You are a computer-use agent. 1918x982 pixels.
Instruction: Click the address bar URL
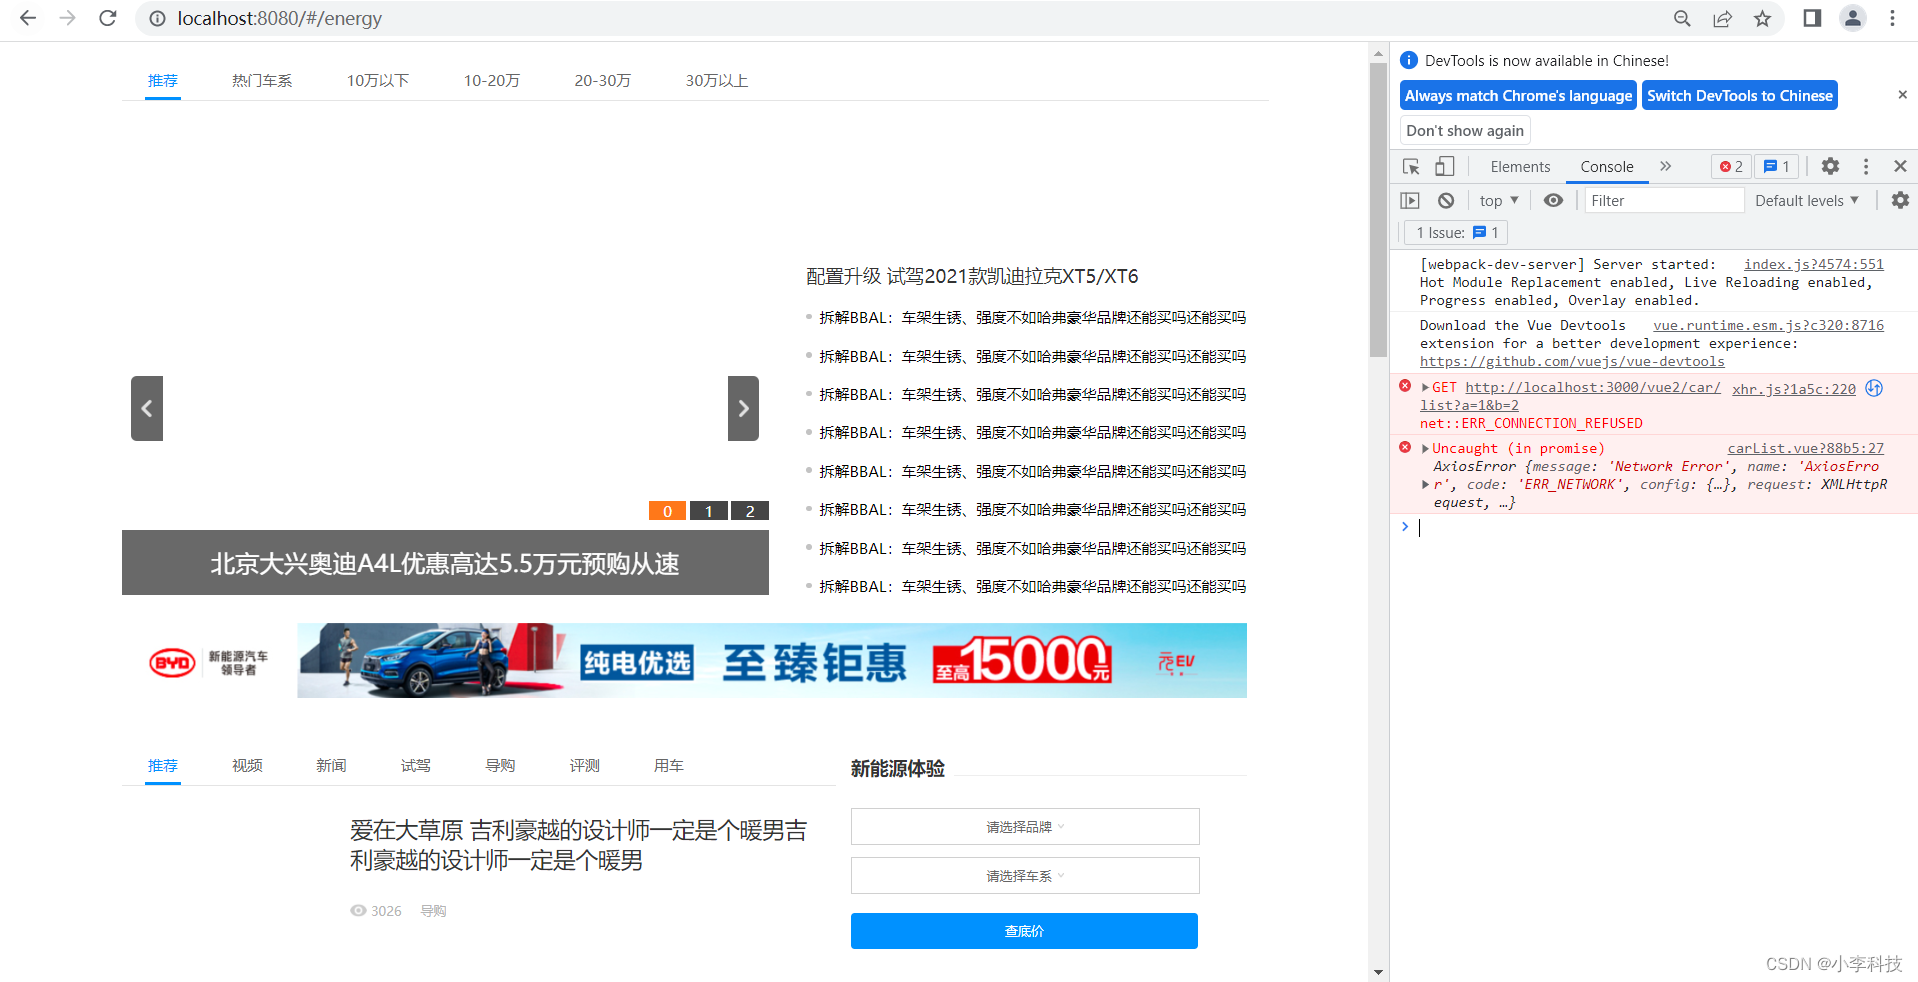tap(279, 18)
